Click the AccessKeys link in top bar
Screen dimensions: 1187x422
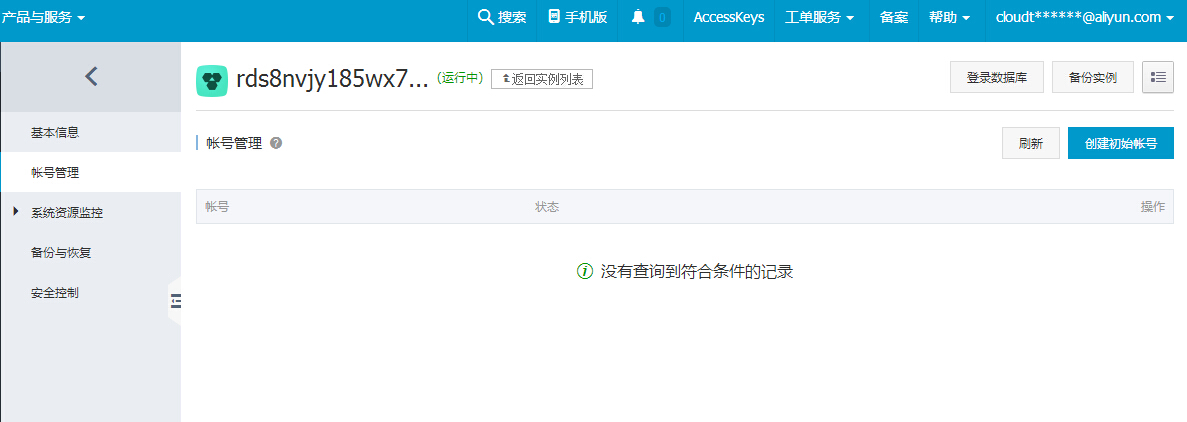click(729, 17)
